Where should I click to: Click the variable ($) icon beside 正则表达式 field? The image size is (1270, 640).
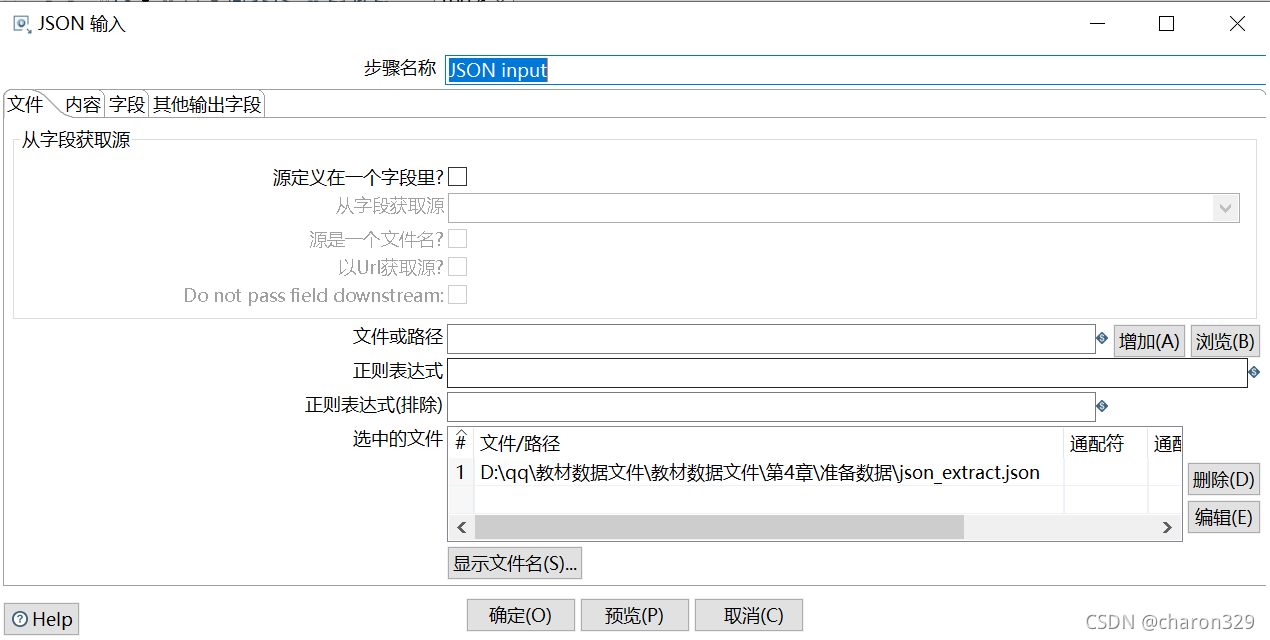click(1253, 372)
